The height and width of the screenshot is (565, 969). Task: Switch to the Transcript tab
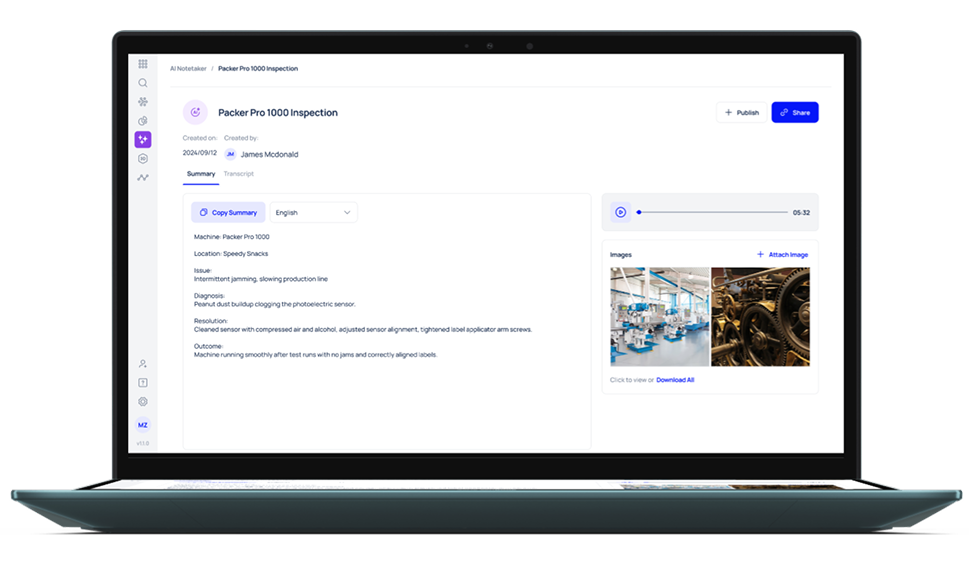pos(239,174)
